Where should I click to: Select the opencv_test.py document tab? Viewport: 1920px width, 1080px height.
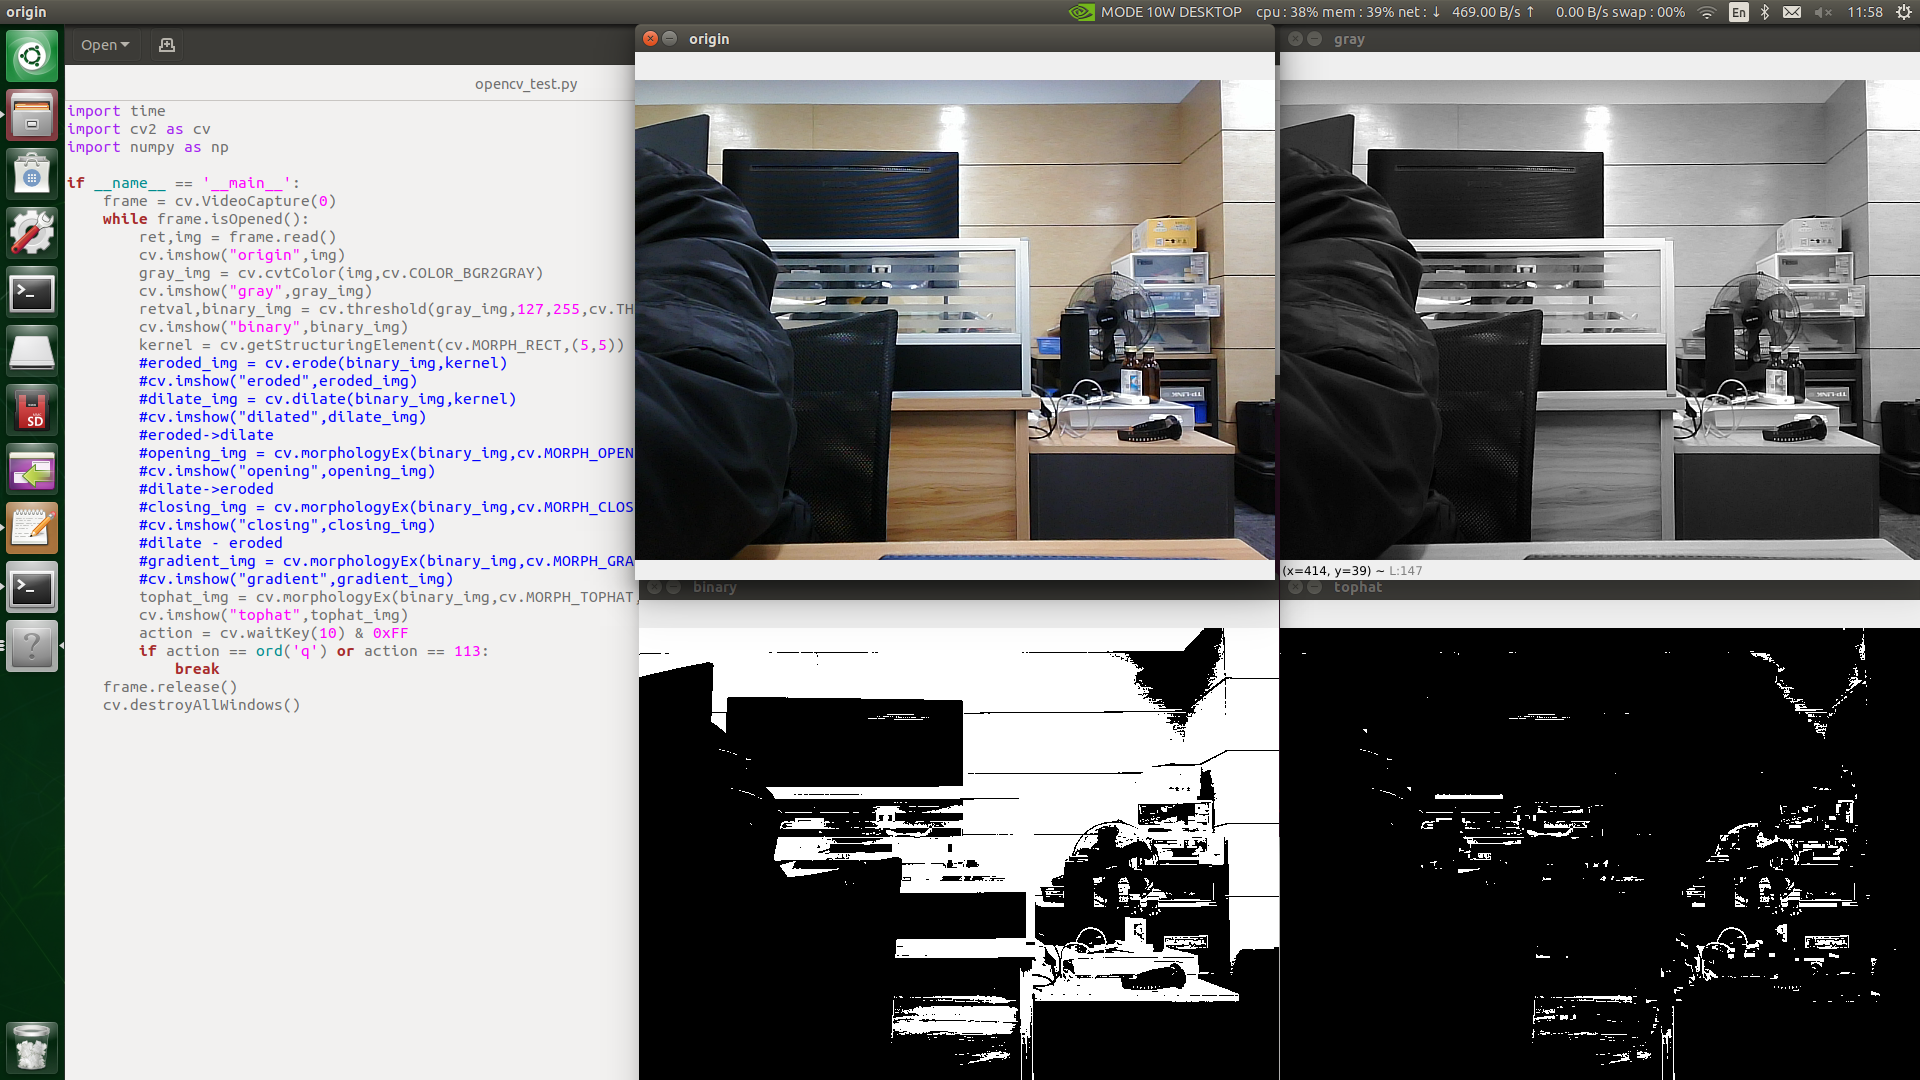[x=526, y=84]
